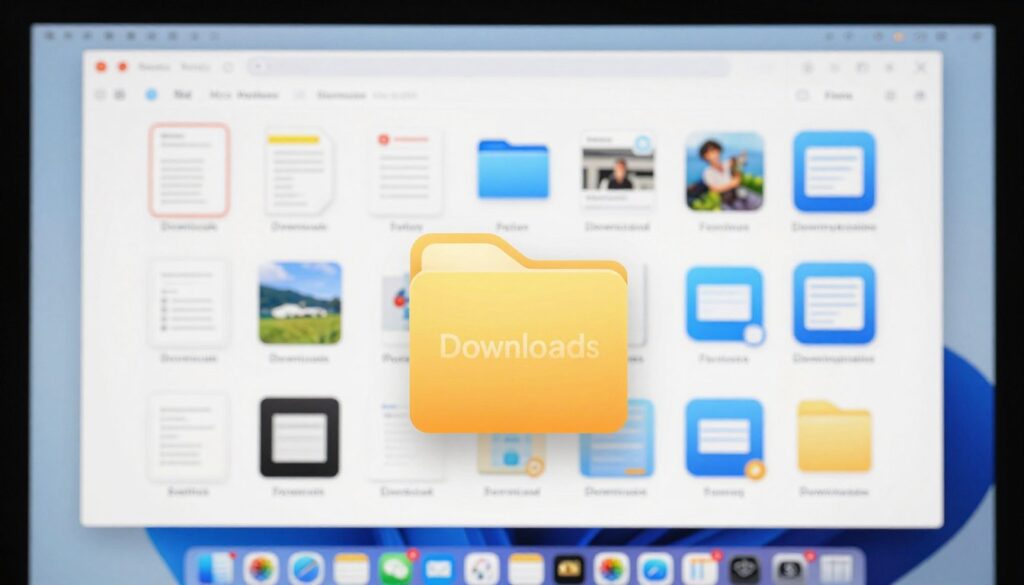The image size is (1024, 585).
Task: Open the blue icon with the white badge
Action: (724, 304)
